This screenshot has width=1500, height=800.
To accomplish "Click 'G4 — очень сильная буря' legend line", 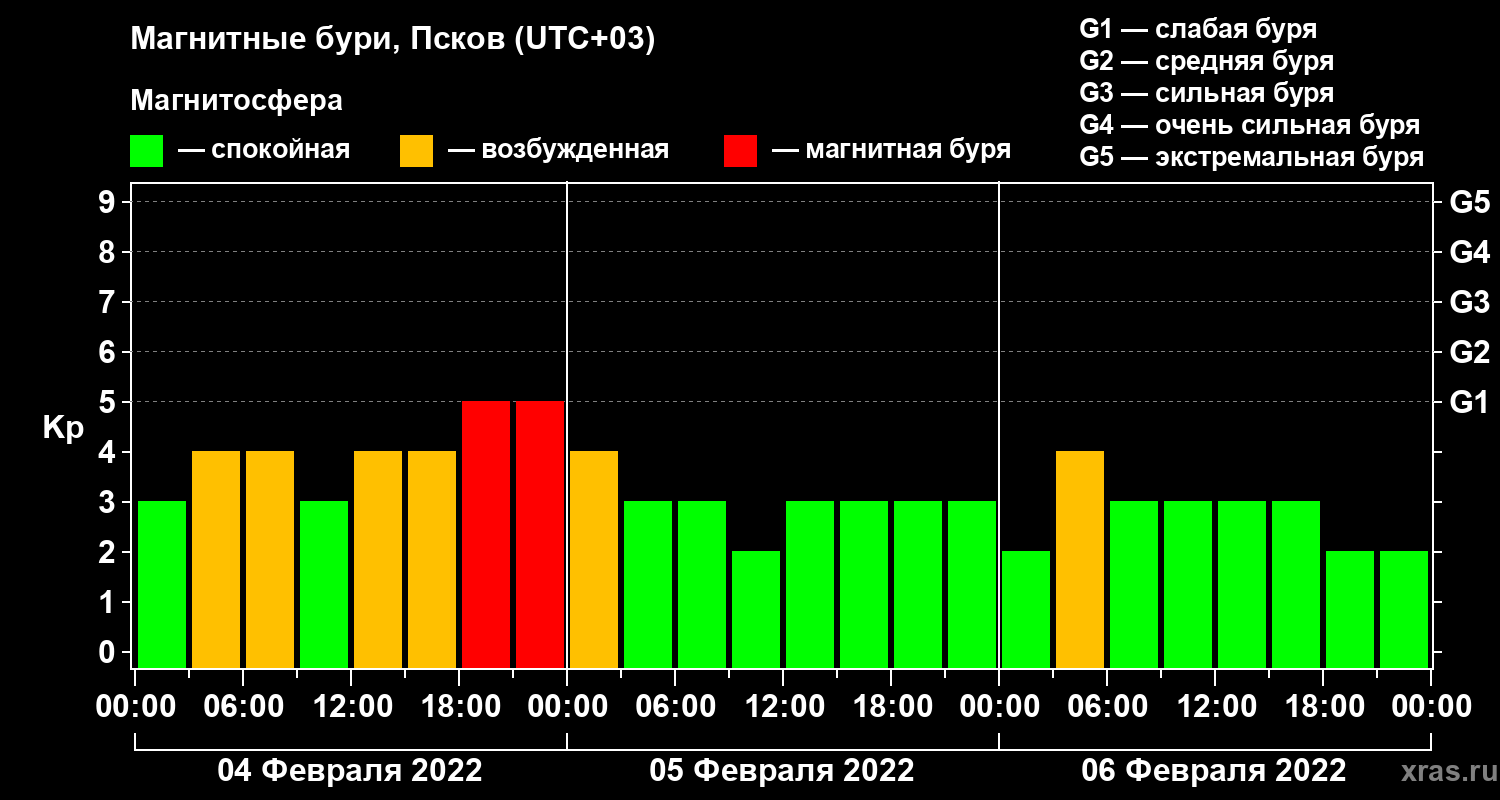I will [x=1249, y=125].
